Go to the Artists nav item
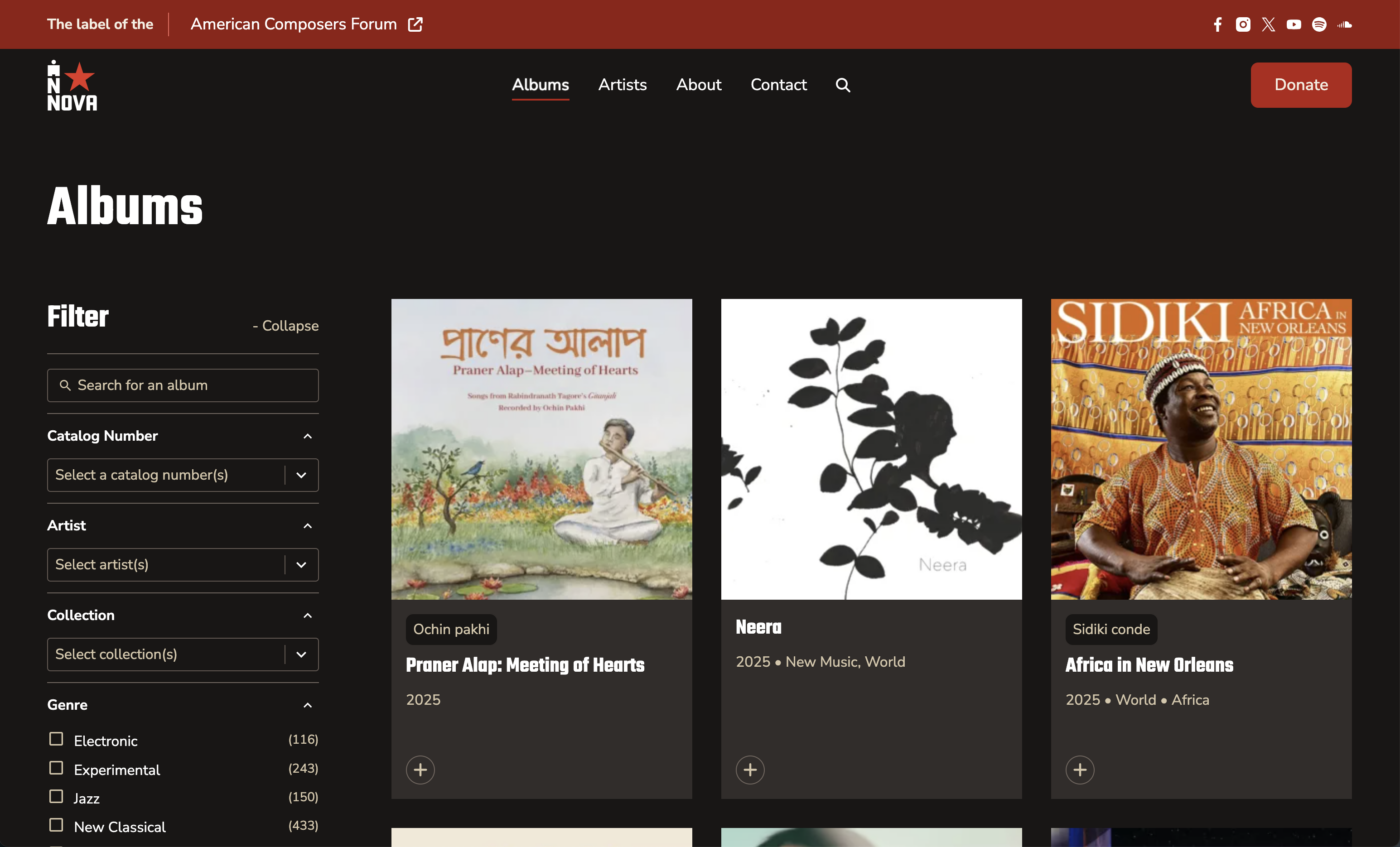Image resolution: width=1400 pixels, height=847 pixels. click(623, 85)
